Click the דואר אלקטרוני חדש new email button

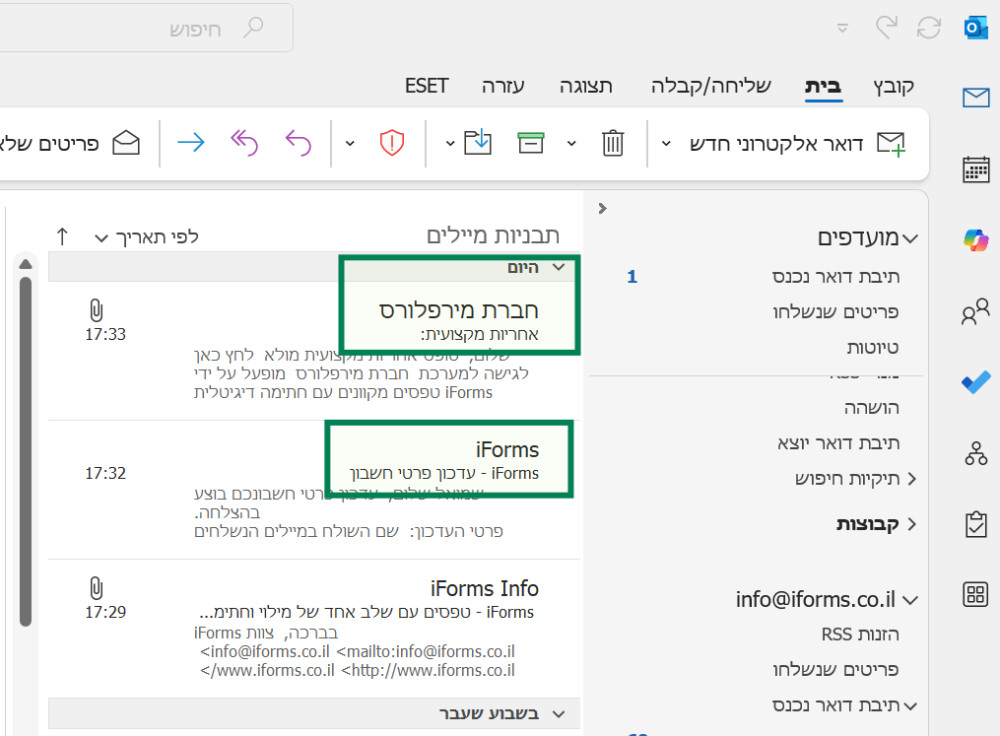click(796, 144)
